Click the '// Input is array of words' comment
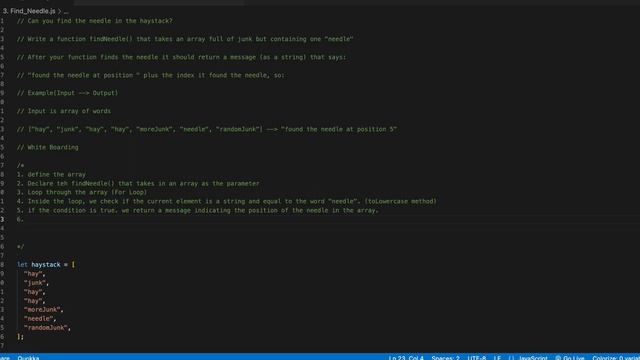Screen dimensions: 640x360 64,111
